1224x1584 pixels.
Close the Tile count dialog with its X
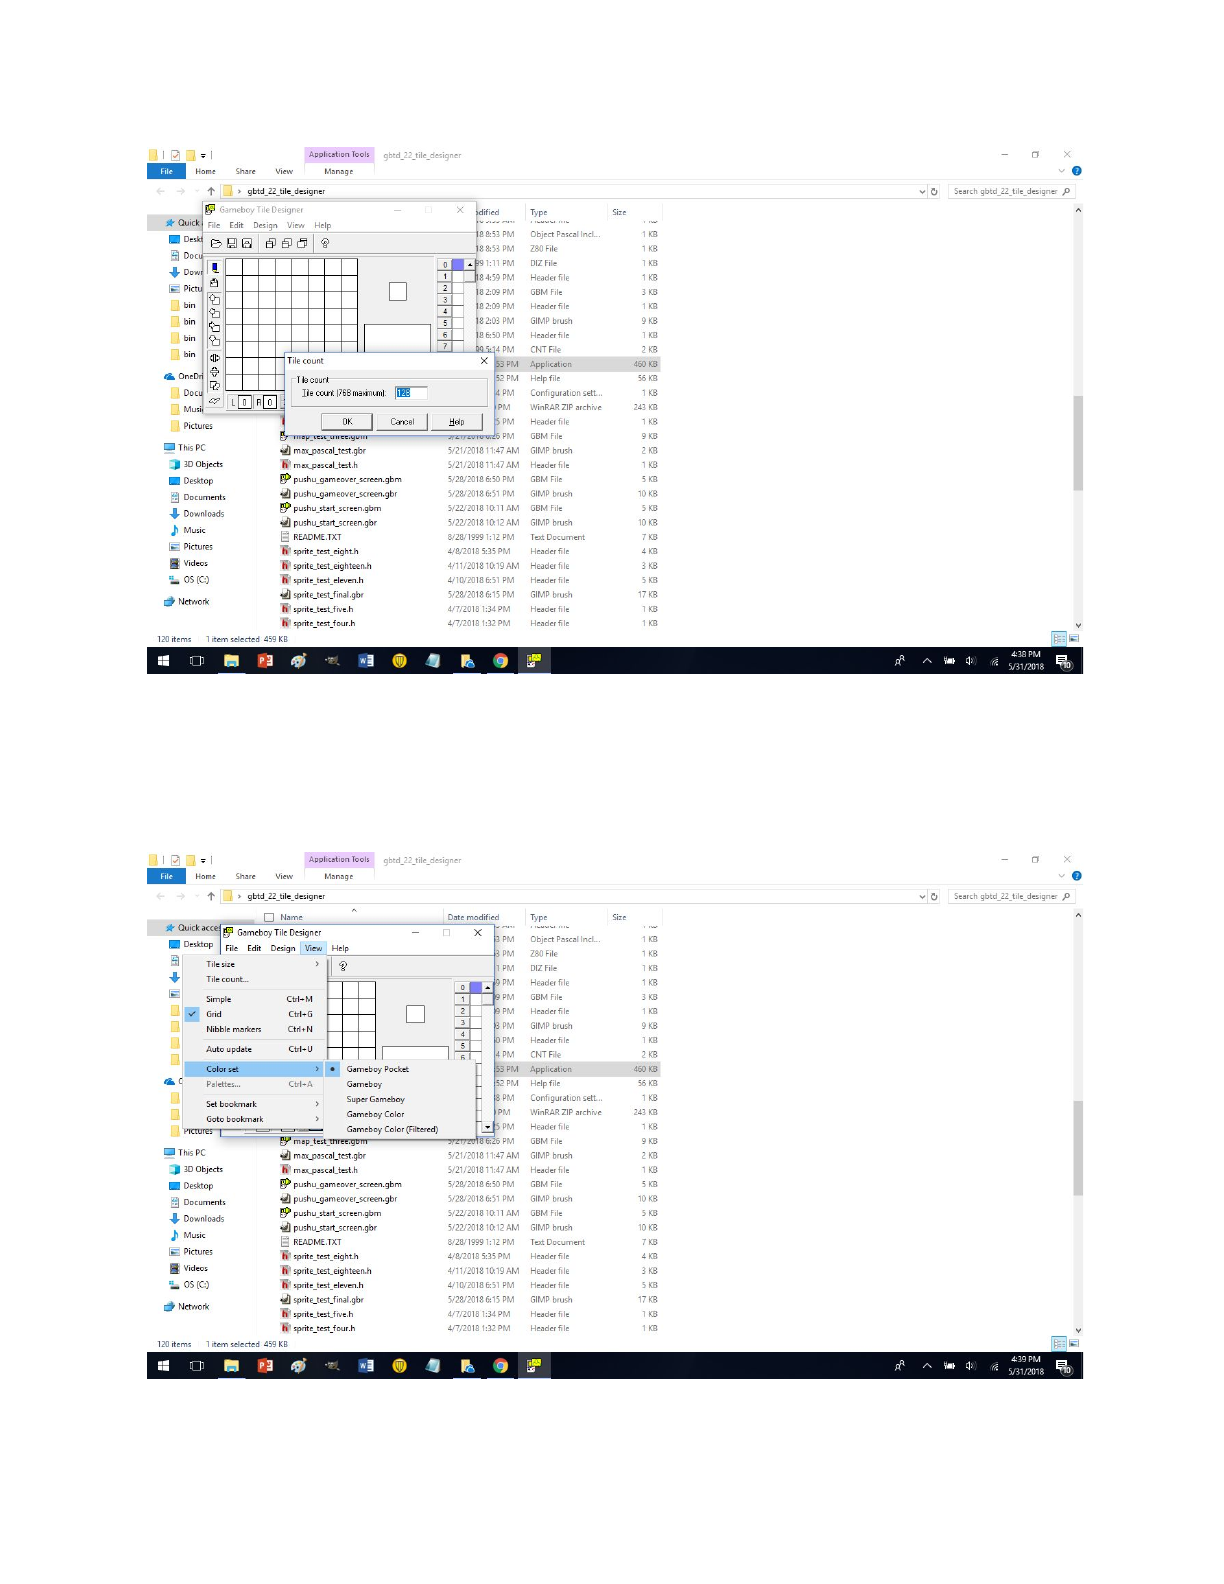(484, 361)
